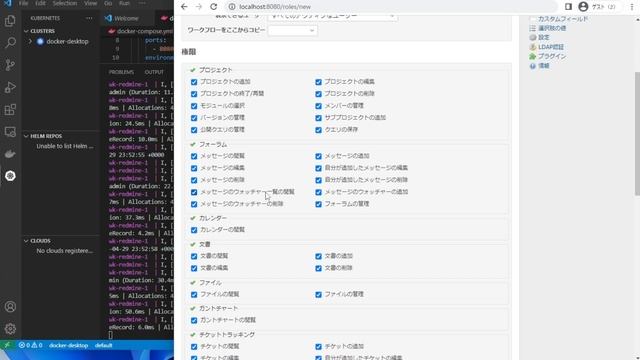
Task: Toggle all チケットトラッキング permissions via green check
Action: pyautogui.click(x=193, y=335)
